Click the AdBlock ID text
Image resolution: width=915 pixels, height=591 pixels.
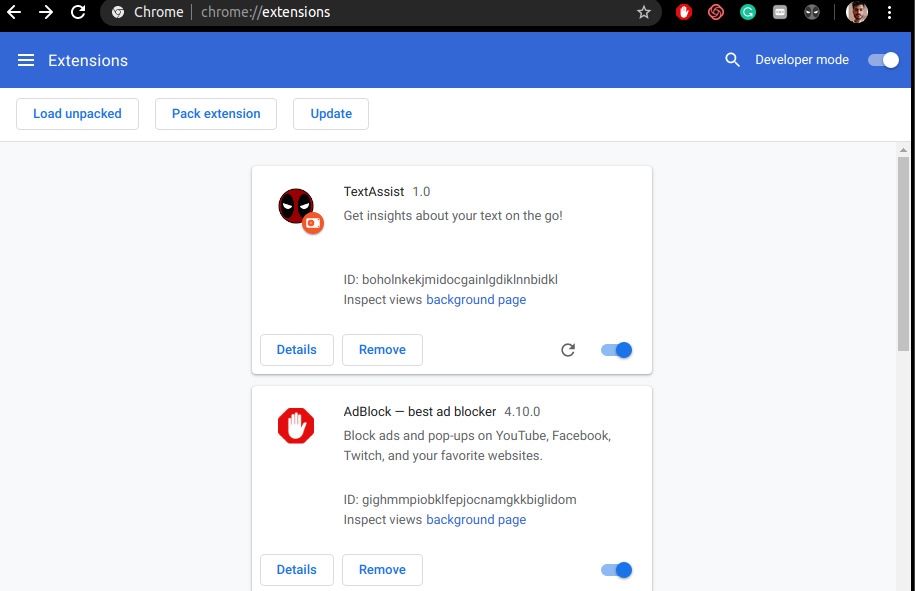[460, 500]
